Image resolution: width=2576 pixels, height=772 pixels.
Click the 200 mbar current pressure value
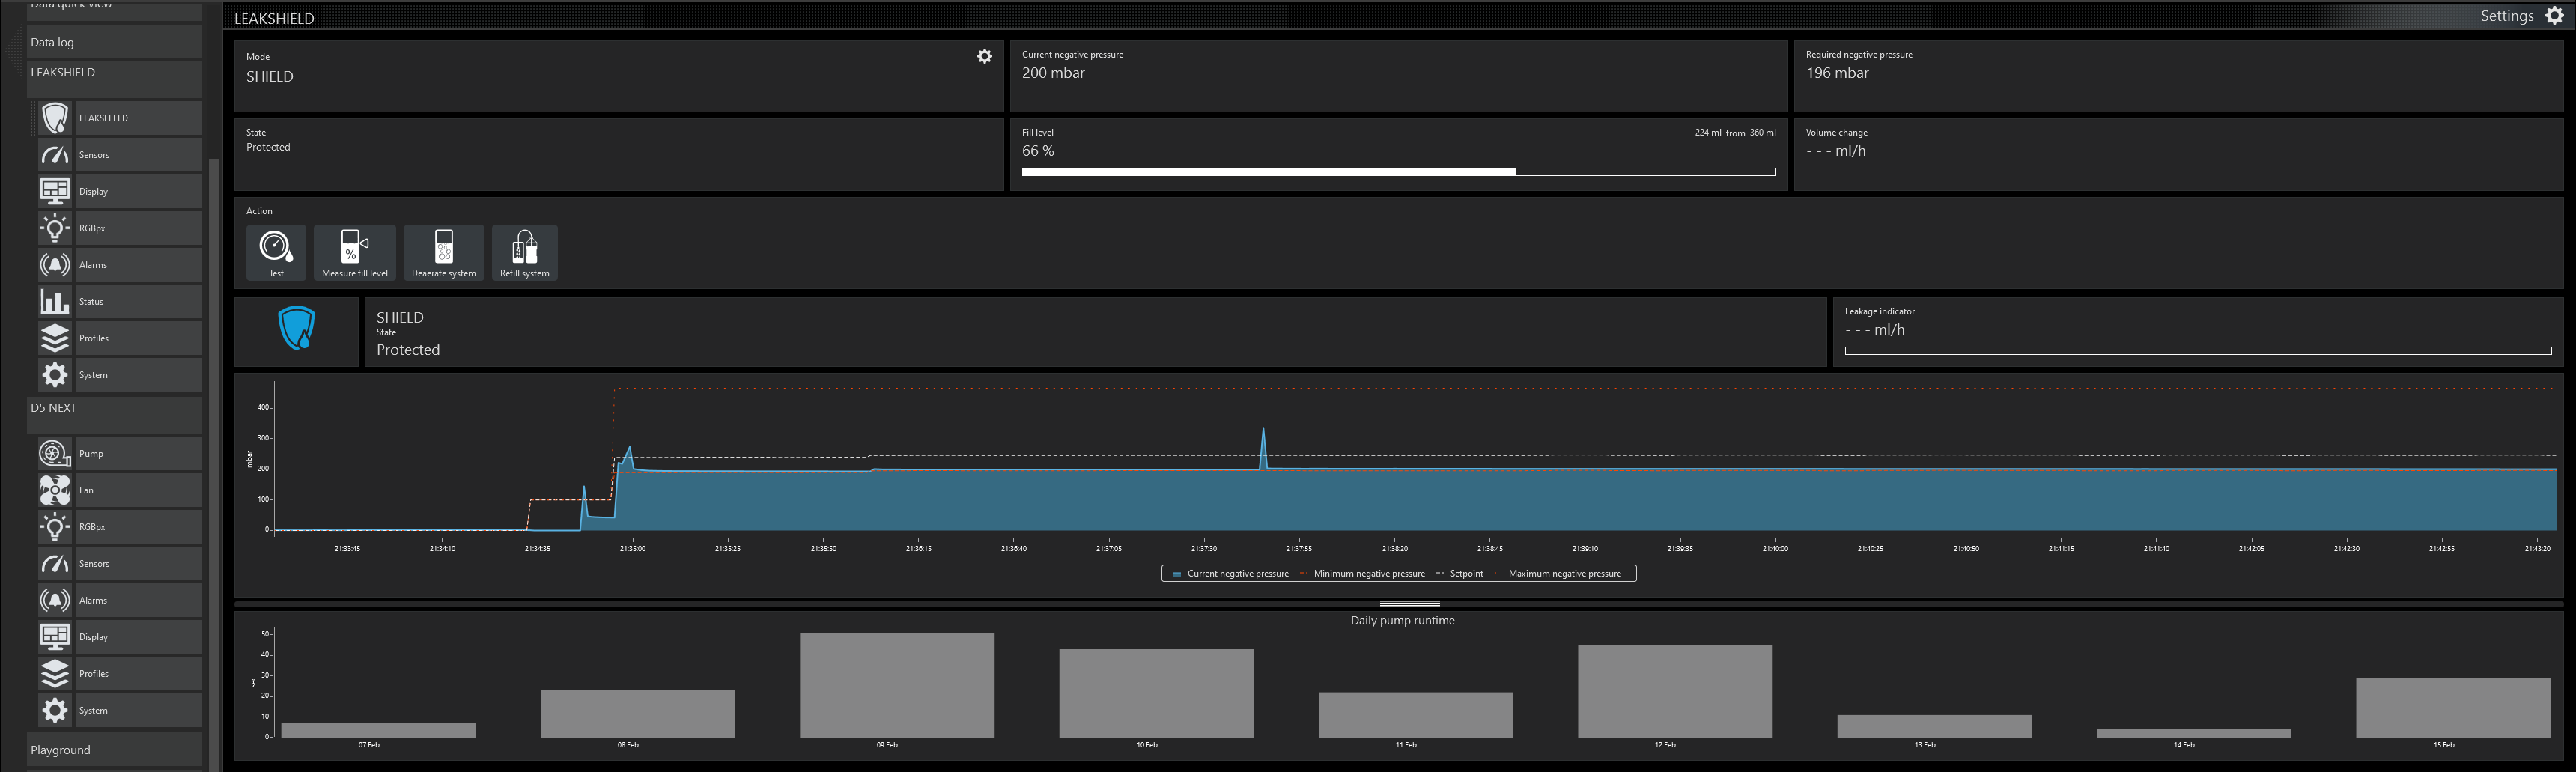pyautogui.click(x=1053, y=73)
